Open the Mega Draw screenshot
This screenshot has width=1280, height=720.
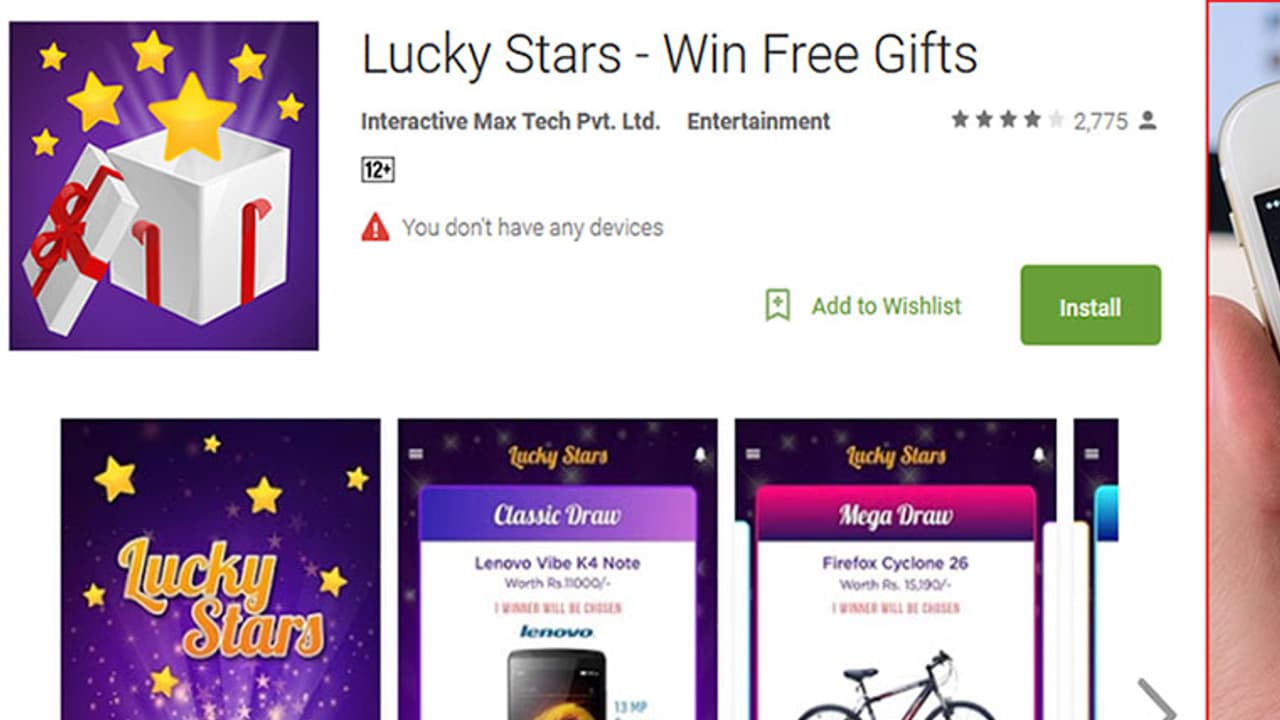(x=895, y=569)
